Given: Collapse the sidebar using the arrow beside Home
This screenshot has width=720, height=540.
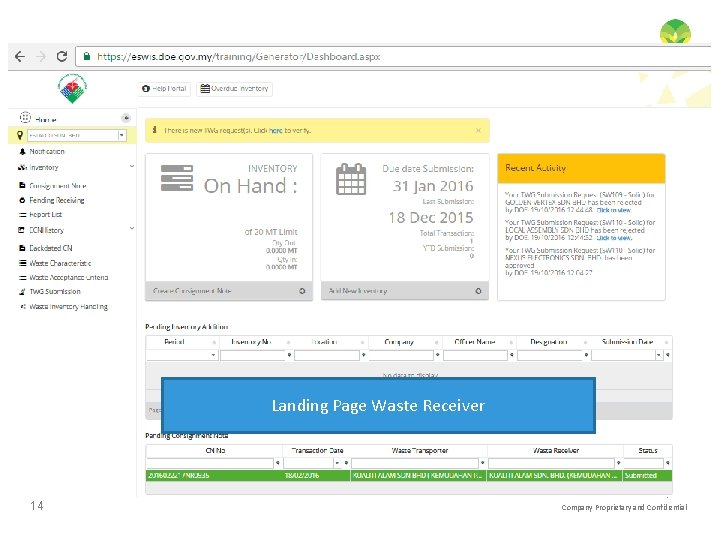Looking at the screenshot, I should coord(125,118).
